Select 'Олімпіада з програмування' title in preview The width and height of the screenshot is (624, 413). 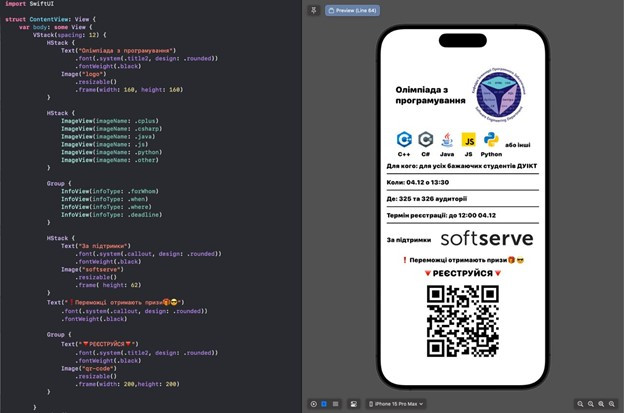click(430, 95)
